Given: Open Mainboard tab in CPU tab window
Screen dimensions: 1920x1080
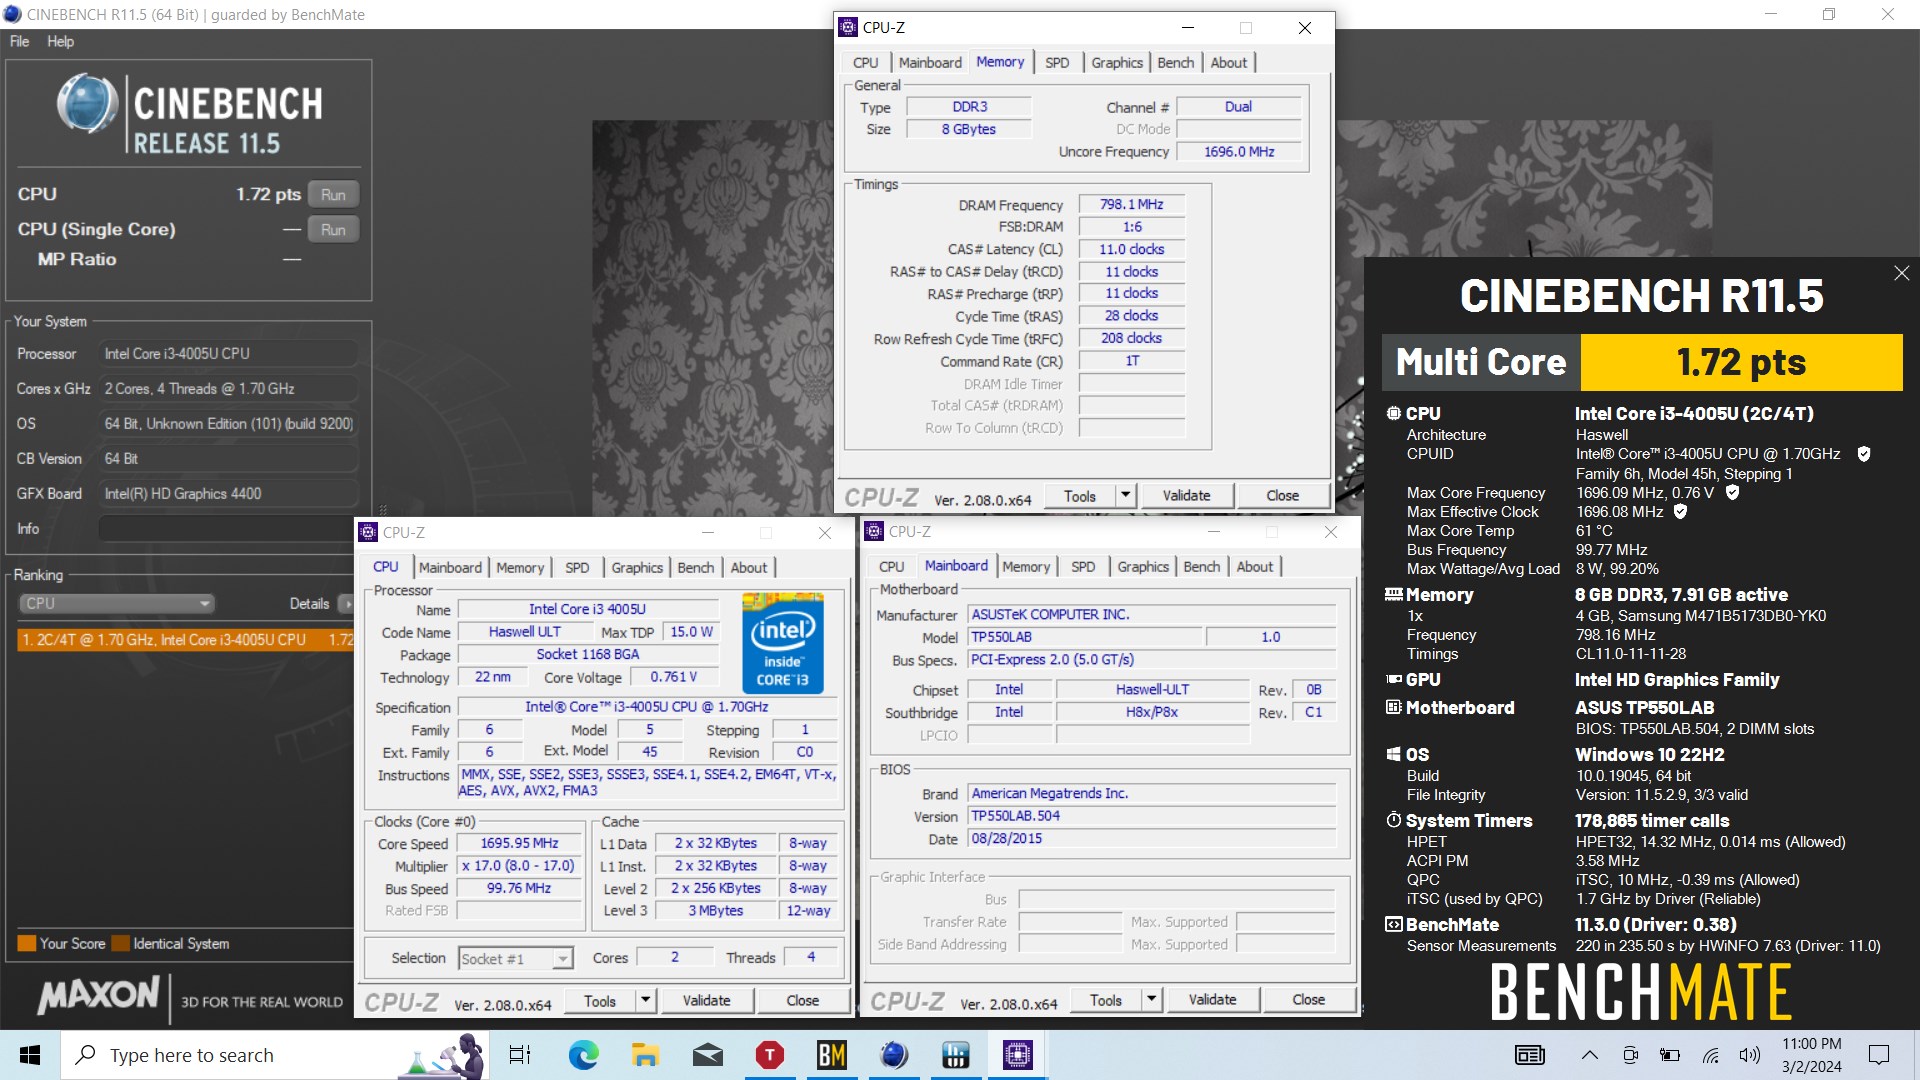Looking at the screenshot, I should pyautogui.click(x=450, y=567).
